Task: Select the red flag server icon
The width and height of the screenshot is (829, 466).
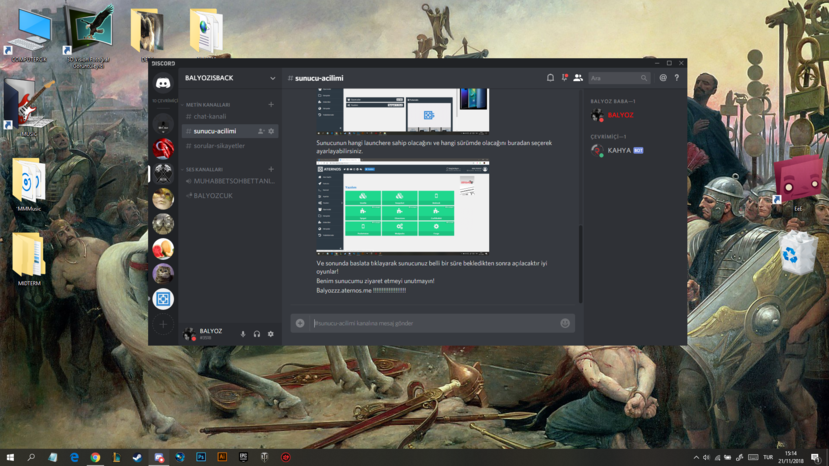Action: (163, 149)
